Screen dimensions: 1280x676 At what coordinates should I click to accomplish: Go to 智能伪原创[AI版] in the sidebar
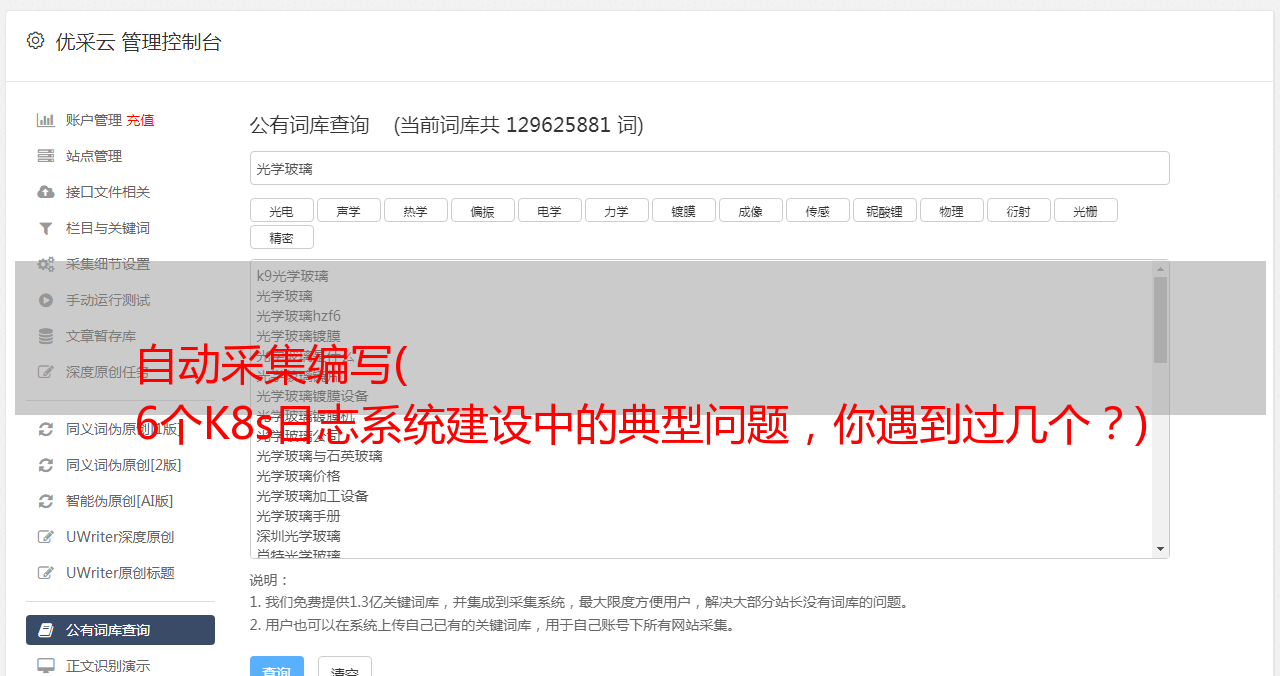pos(120,501)
